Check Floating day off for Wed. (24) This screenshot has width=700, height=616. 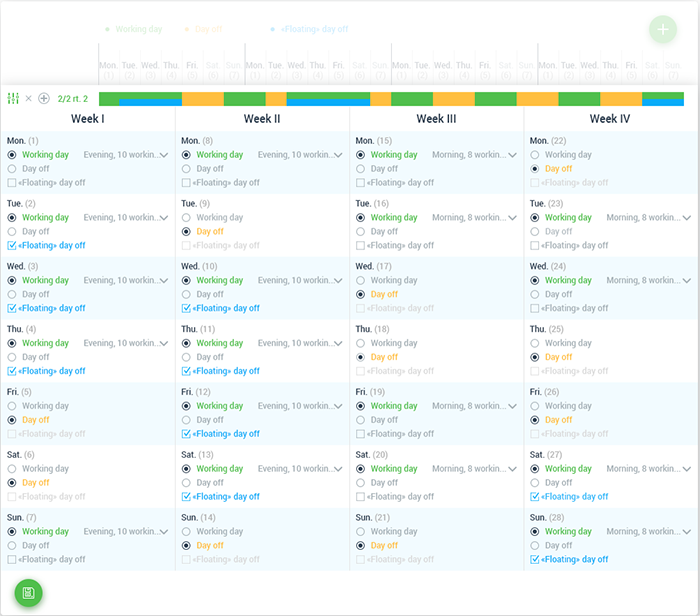(x=534, y=308)
